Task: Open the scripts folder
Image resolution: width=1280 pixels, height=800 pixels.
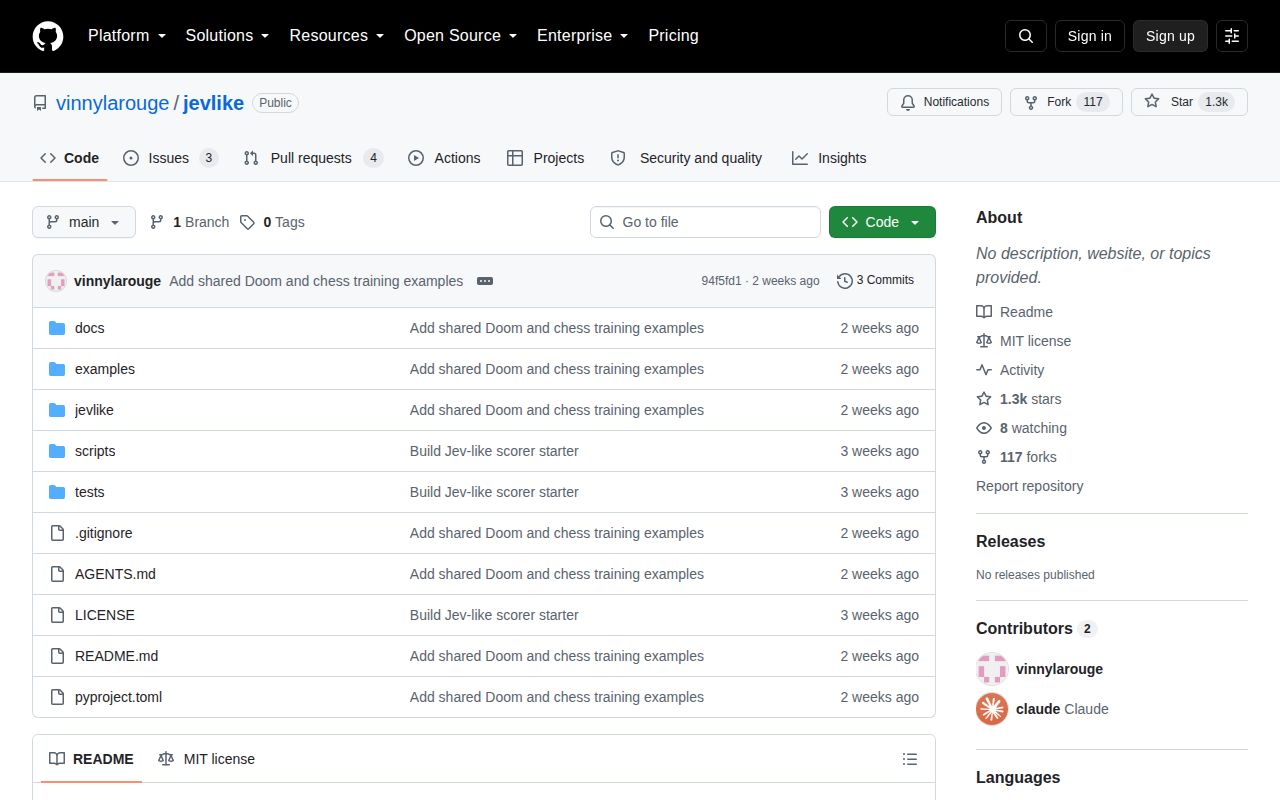Action: click(95, 451)
